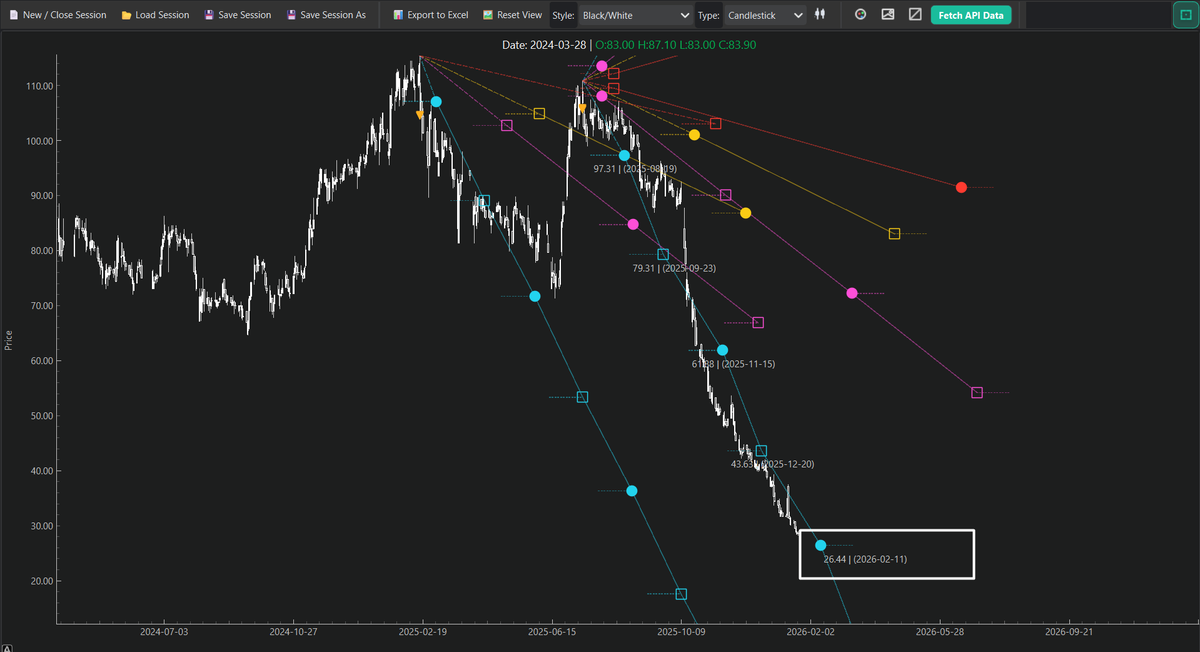Image resolution: width=1200 pixels, height=652 pixels.
Task: Click the small A icon in bottom-left corner
Action: pos(7,646)
